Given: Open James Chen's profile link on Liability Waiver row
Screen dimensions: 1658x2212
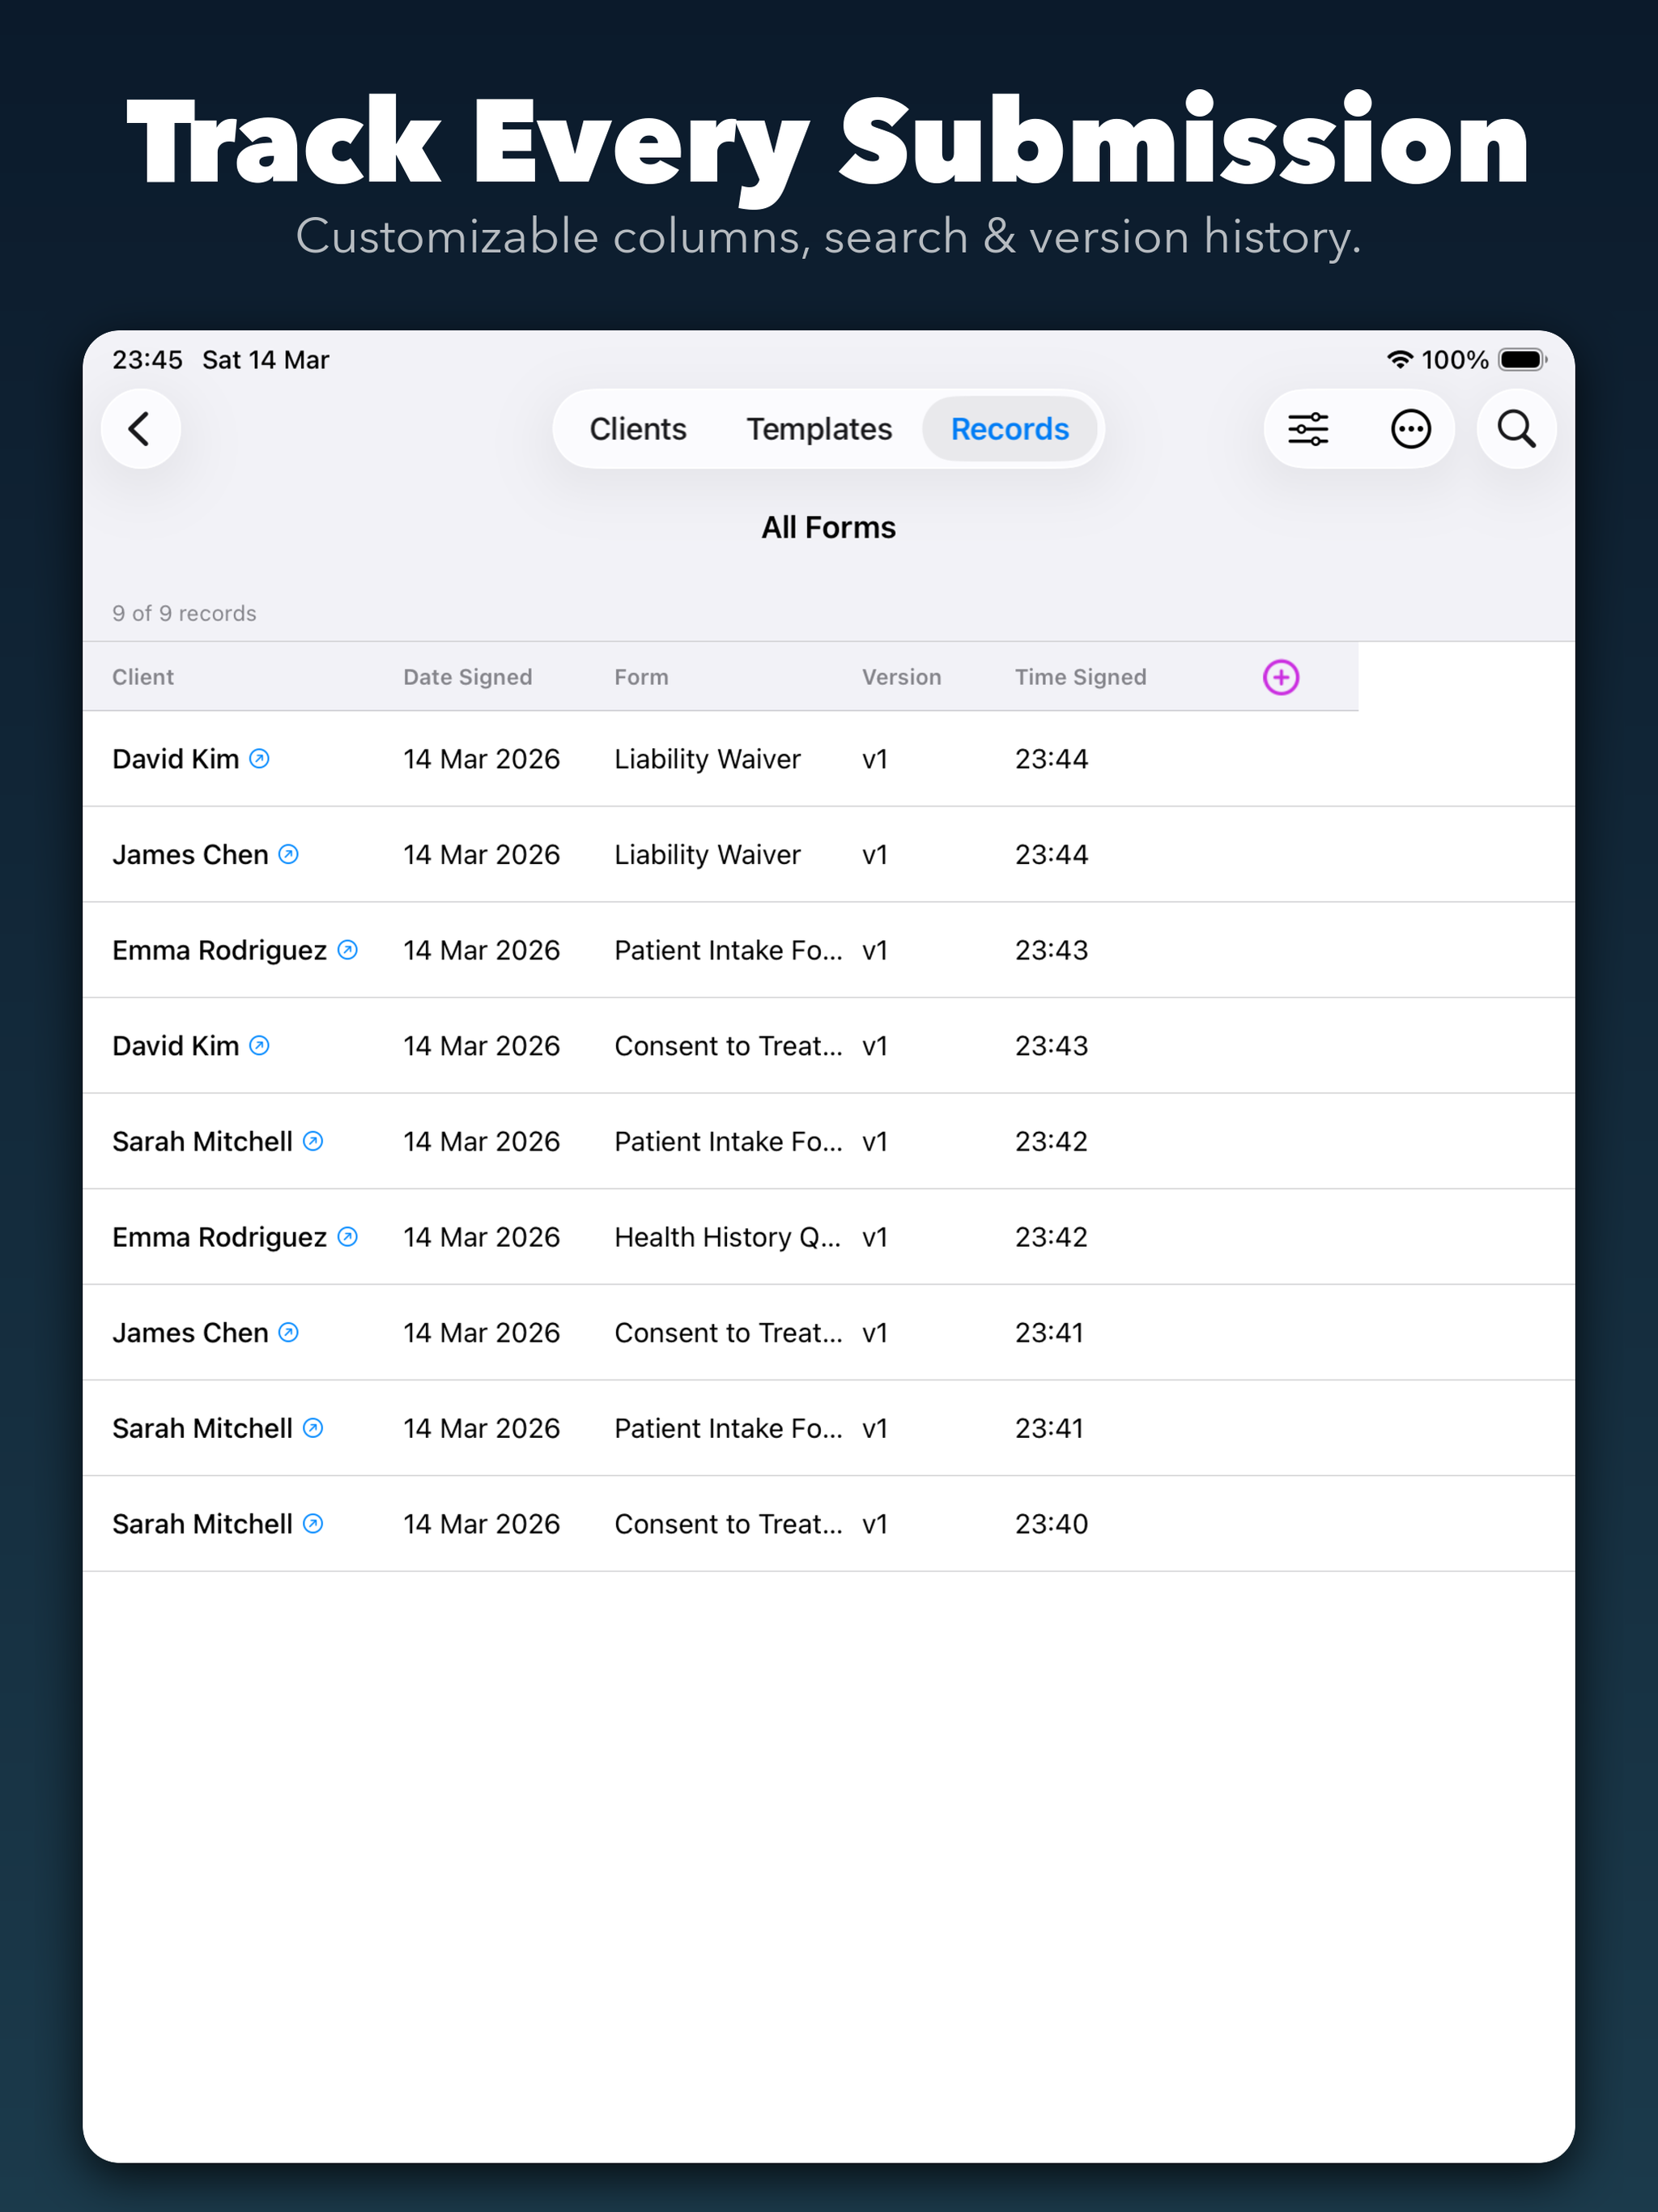Looking at the screenshot, I should (288, 854).
